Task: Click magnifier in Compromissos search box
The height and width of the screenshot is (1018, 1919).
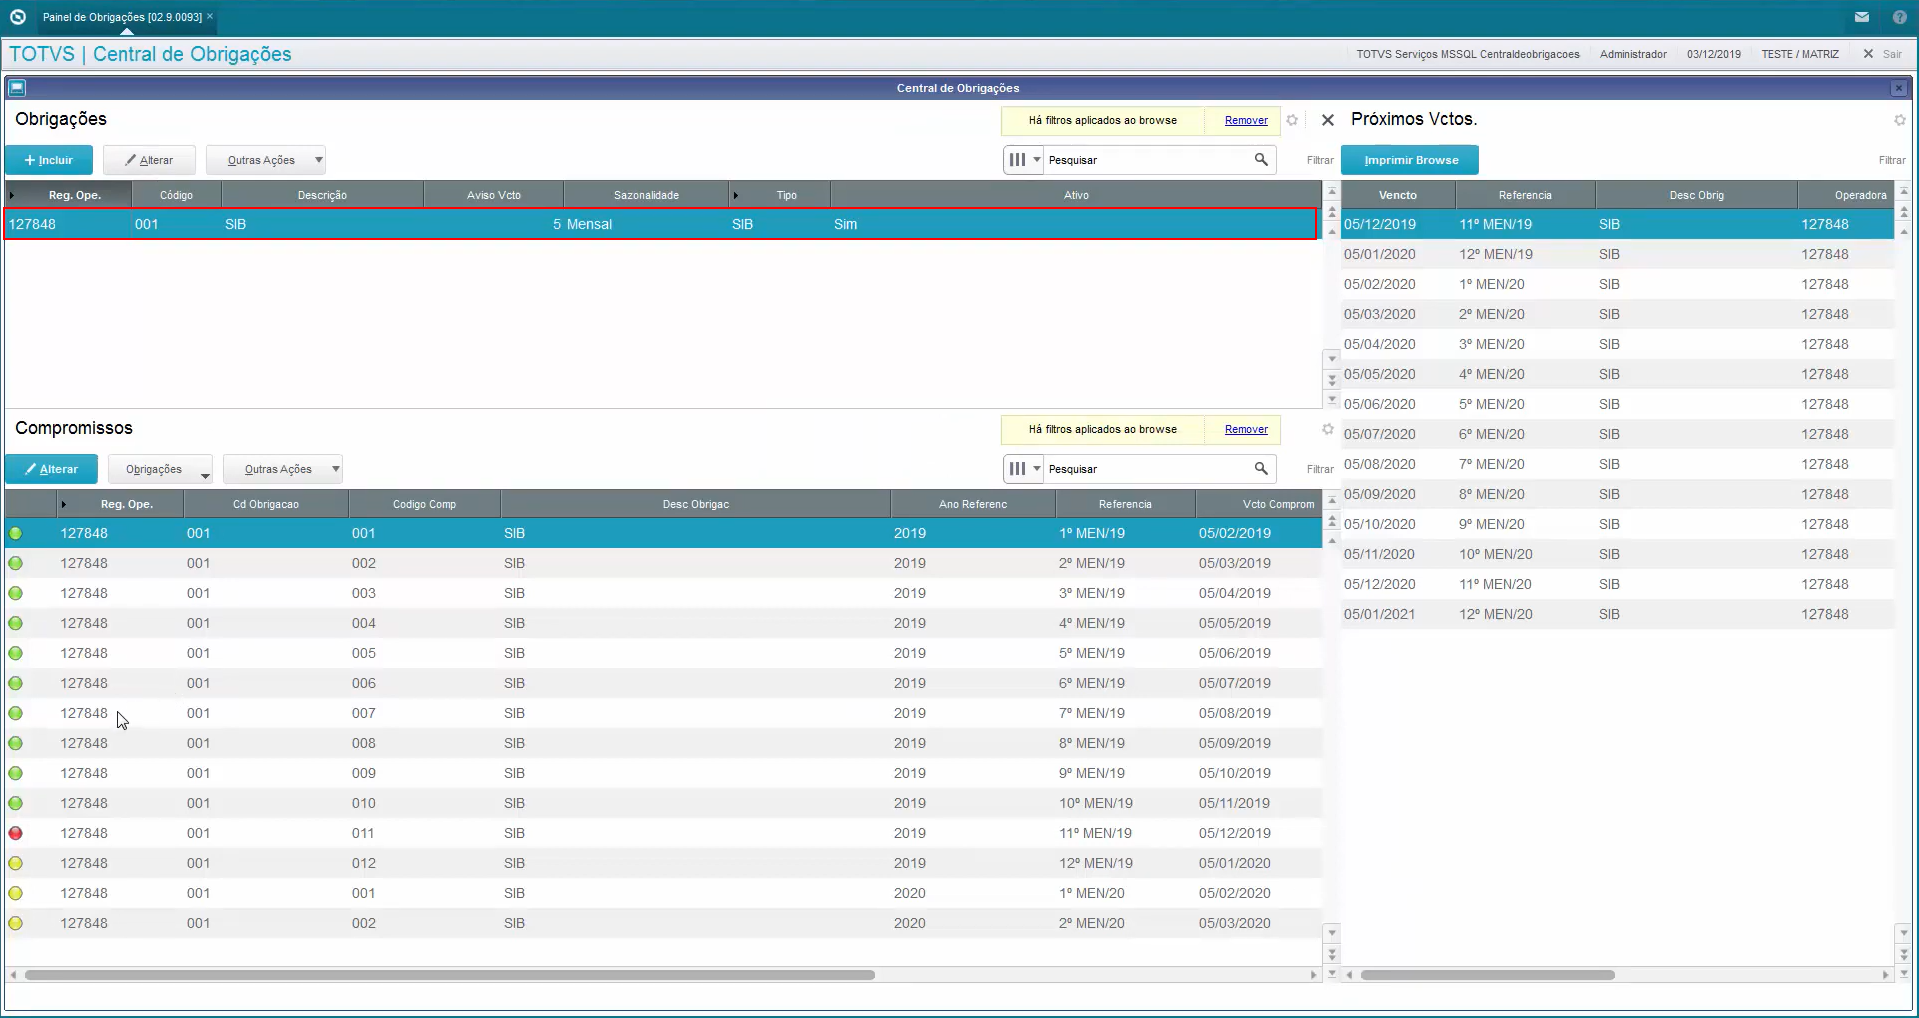Action: click(x=1261, y=469)
